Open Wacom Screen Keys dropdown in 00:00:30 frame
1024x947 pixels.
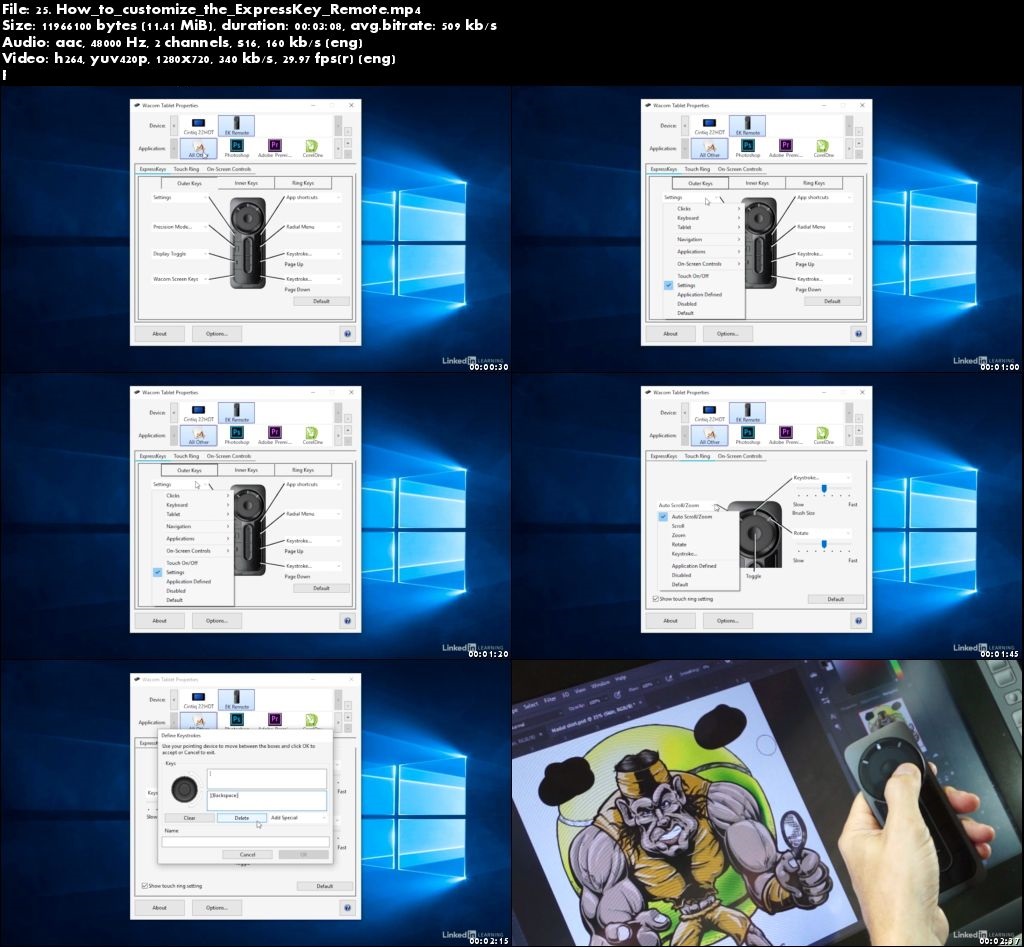[x=180, y=279]
